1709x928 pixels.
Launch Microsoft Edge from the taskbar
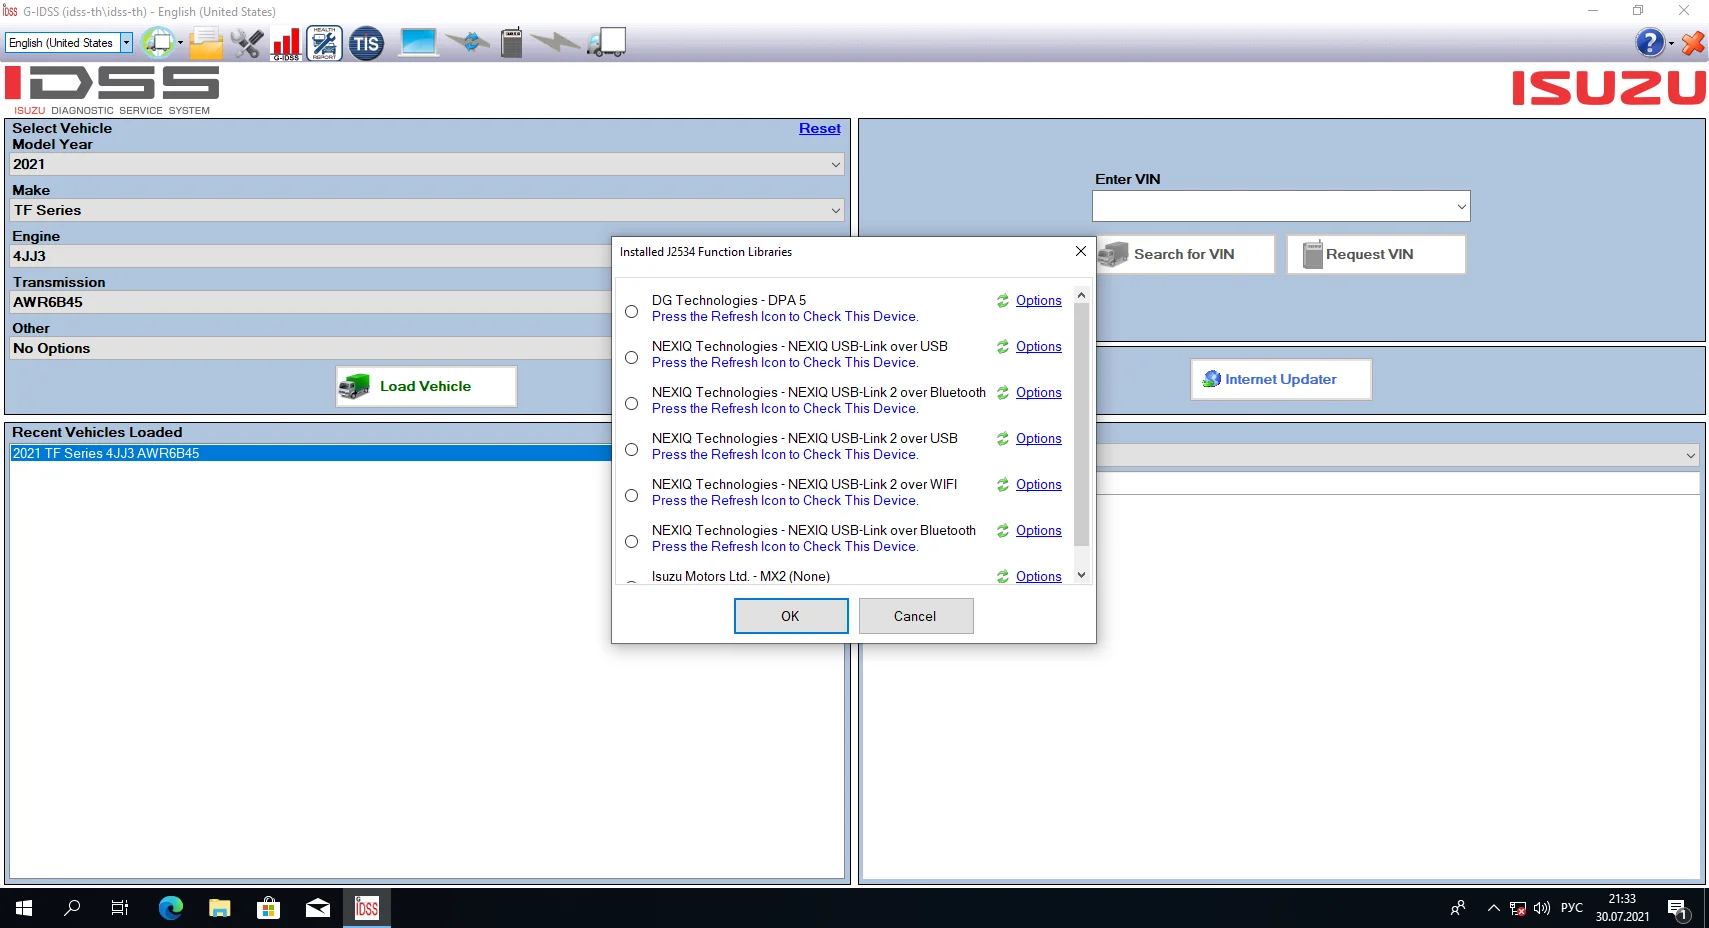click(x=171, y=908)
